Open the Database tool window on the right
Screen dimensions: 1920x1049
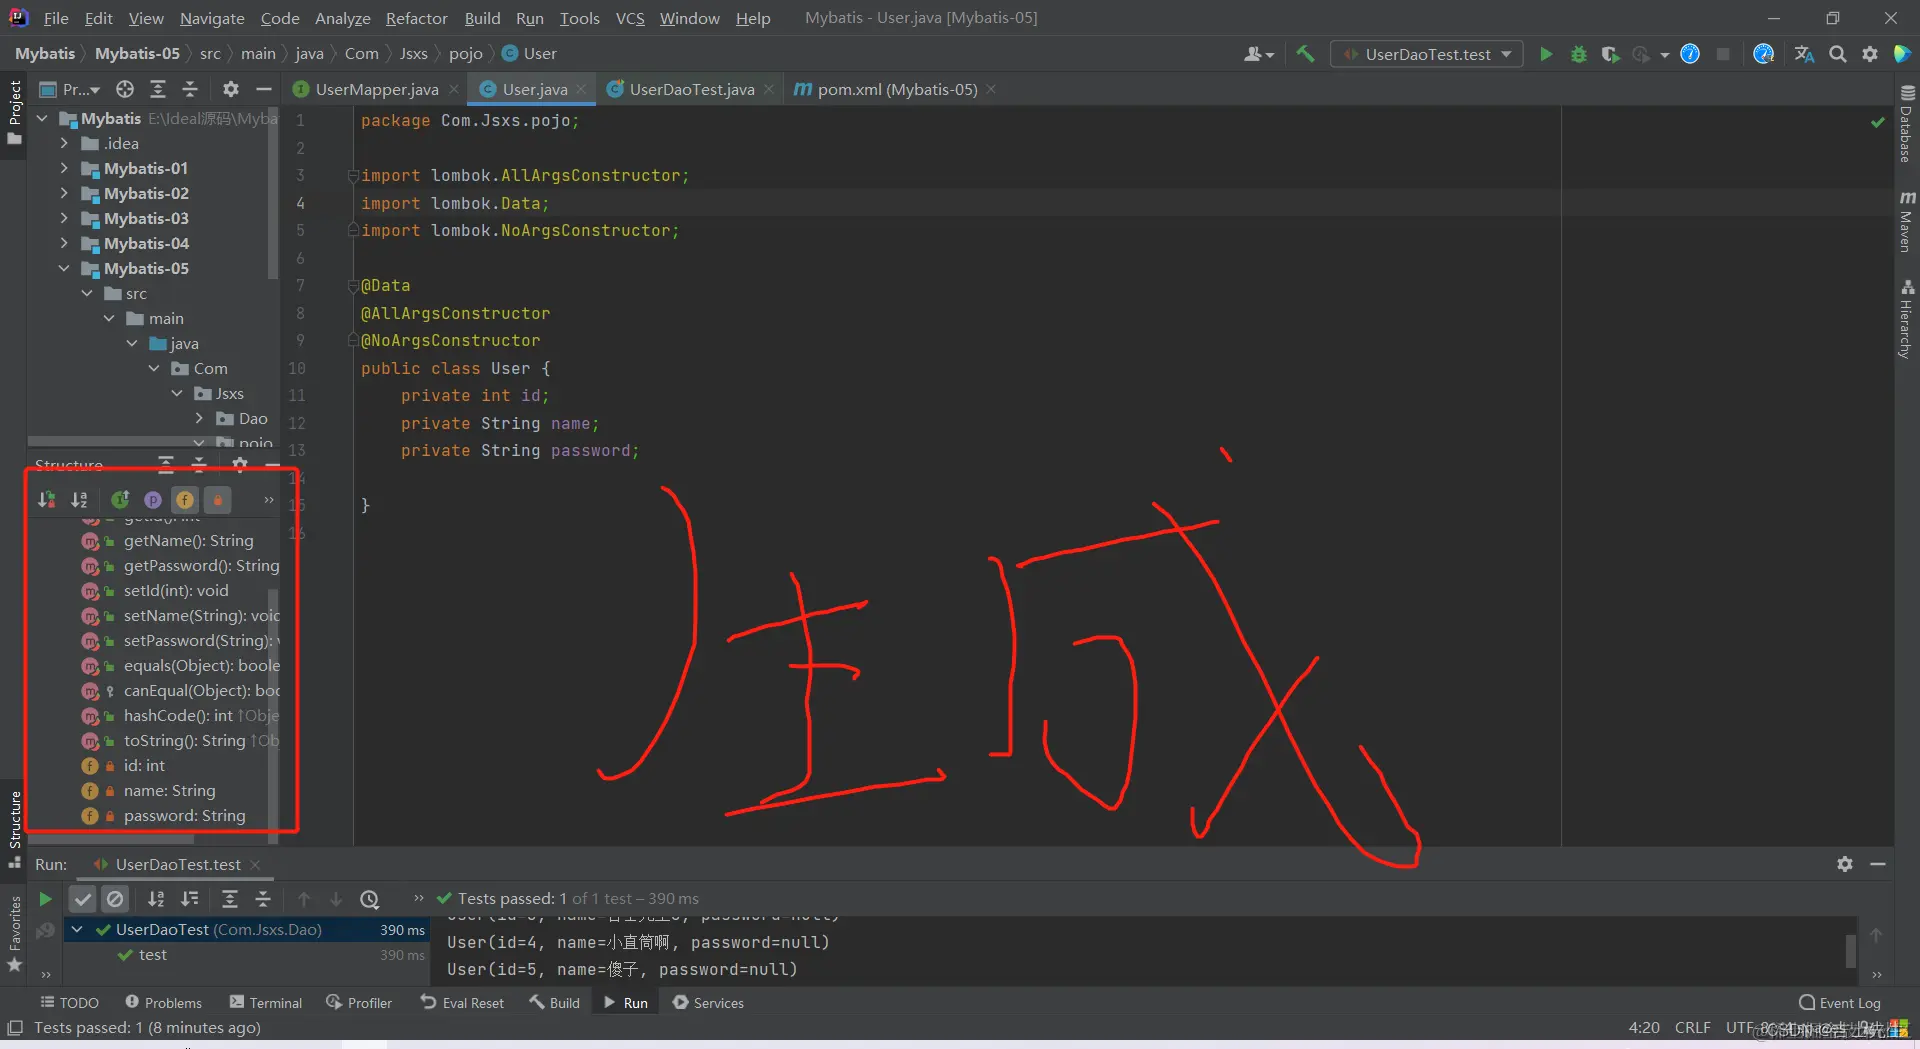pos(1906,125)
